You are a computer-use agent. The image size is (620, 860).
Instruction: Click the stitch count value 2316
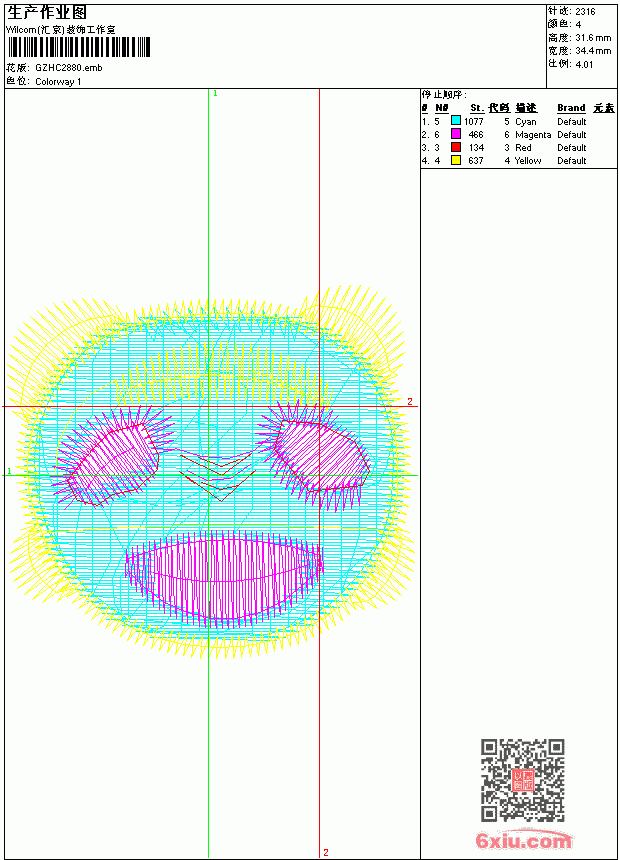pos(585,12)
